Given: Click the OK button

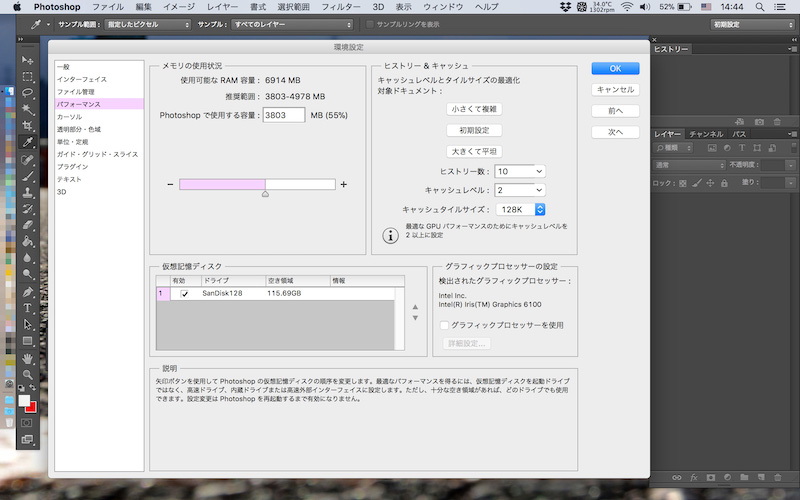Looking at the screenshot, I should pos(615,68).
